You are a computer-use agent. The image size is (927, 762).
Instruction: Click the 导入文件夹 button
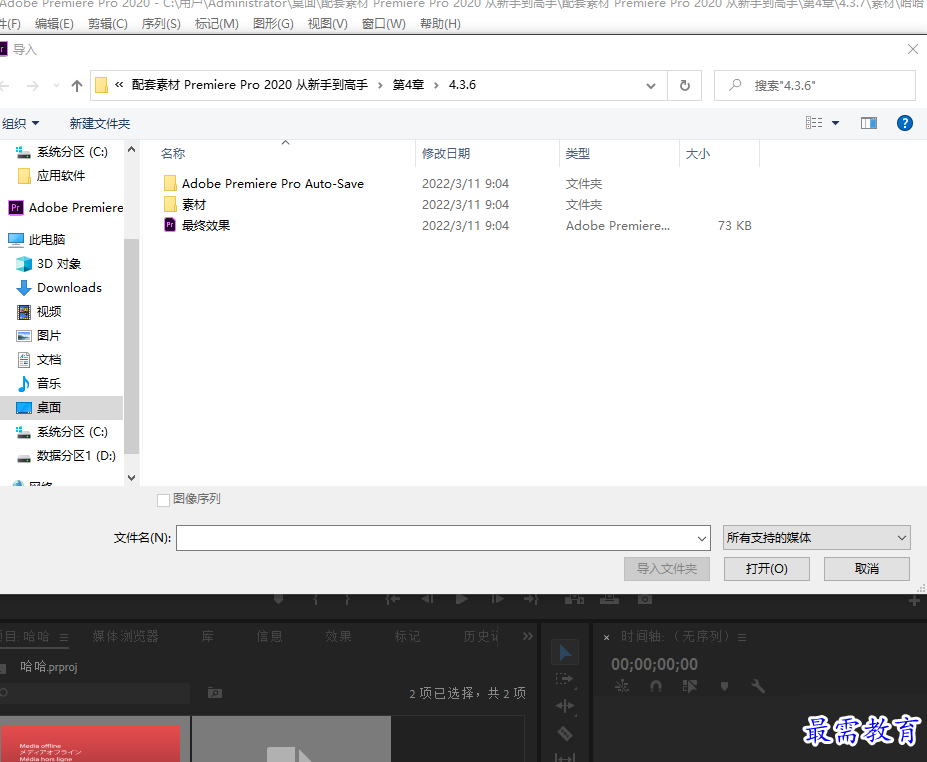point(667,569)
